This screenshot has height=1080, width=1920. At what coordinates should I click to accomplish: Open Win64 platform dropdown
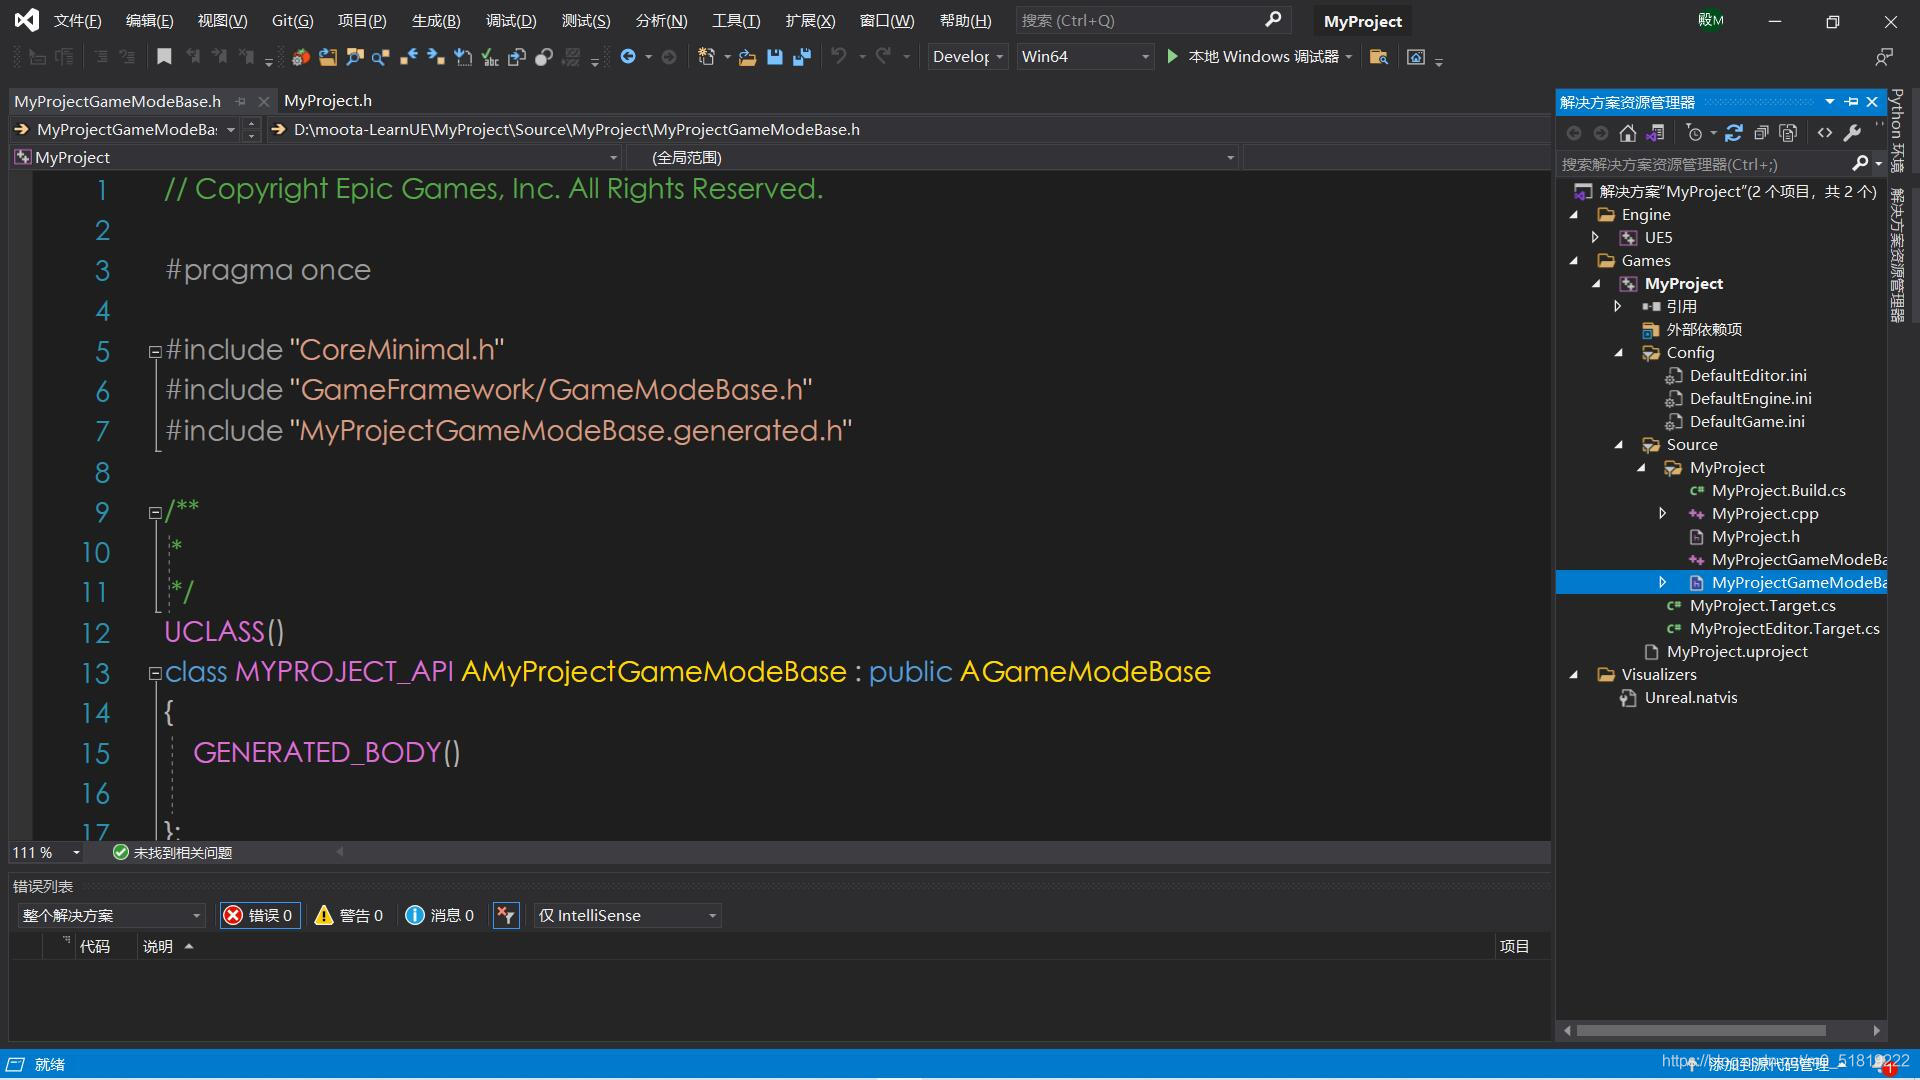coord(1085,57)
